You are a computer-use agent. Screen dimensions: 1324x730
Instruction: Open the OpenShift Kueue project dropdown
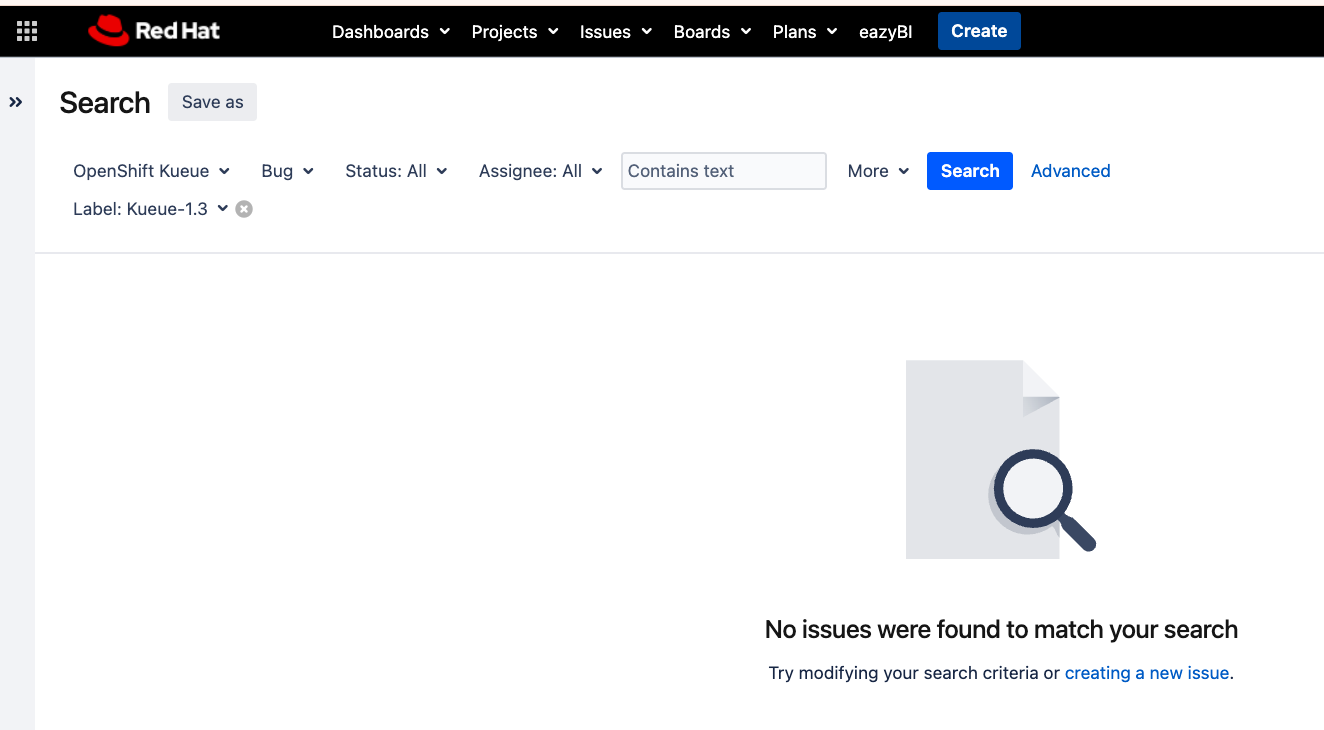[151, 171]
